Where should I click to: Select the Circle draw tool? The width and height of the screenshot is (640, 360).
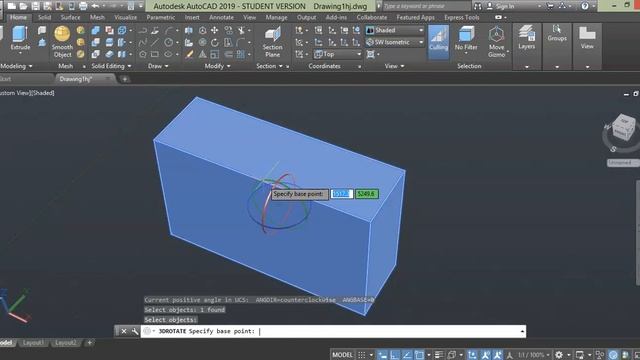point(168,42)
